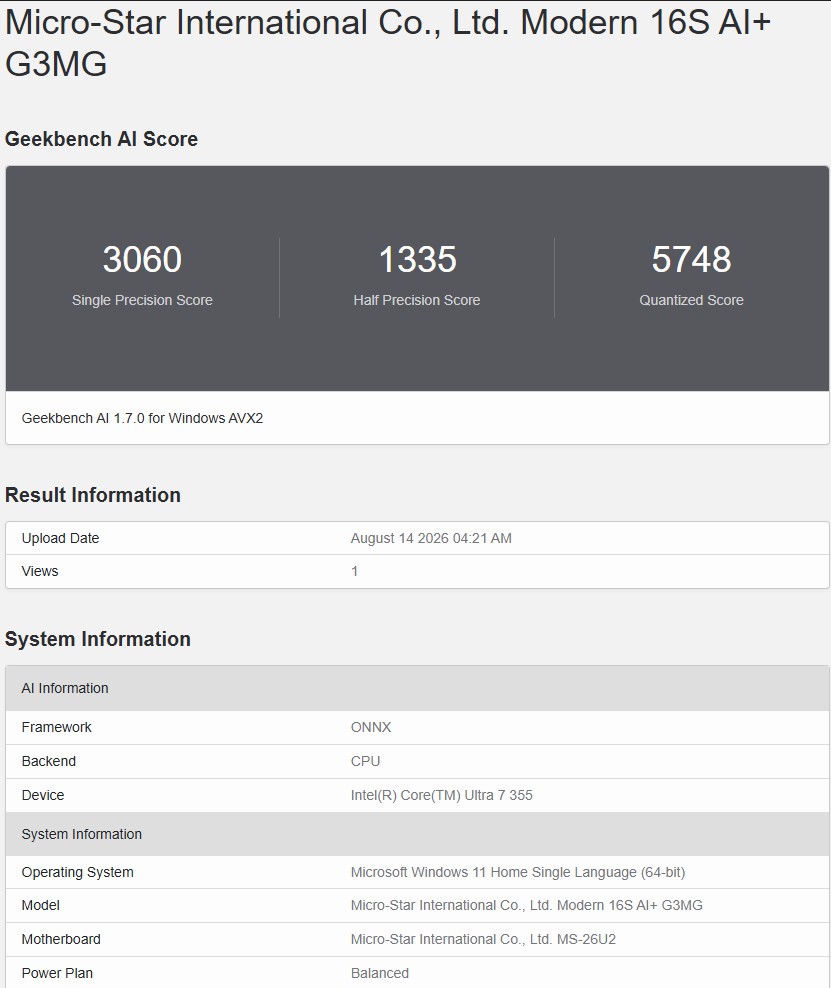Click the Model label
This screenshot has width=831, height=988.
[40, 905]
